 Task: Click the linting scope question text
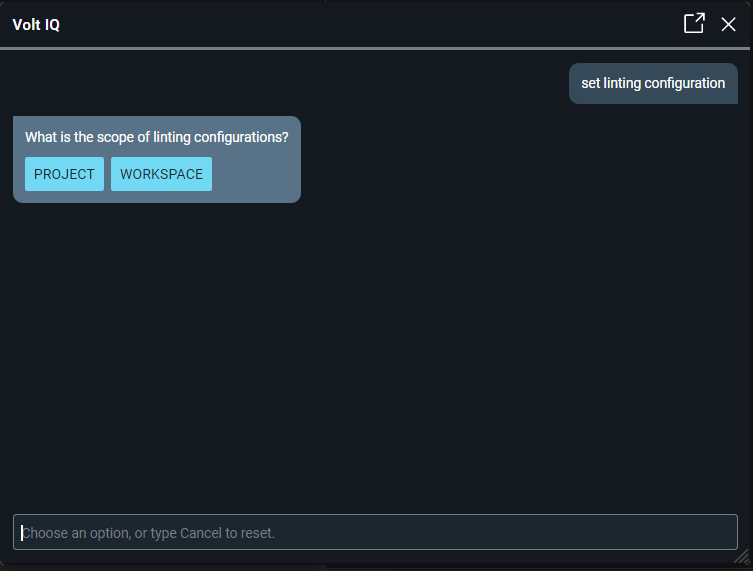point(156,137)
